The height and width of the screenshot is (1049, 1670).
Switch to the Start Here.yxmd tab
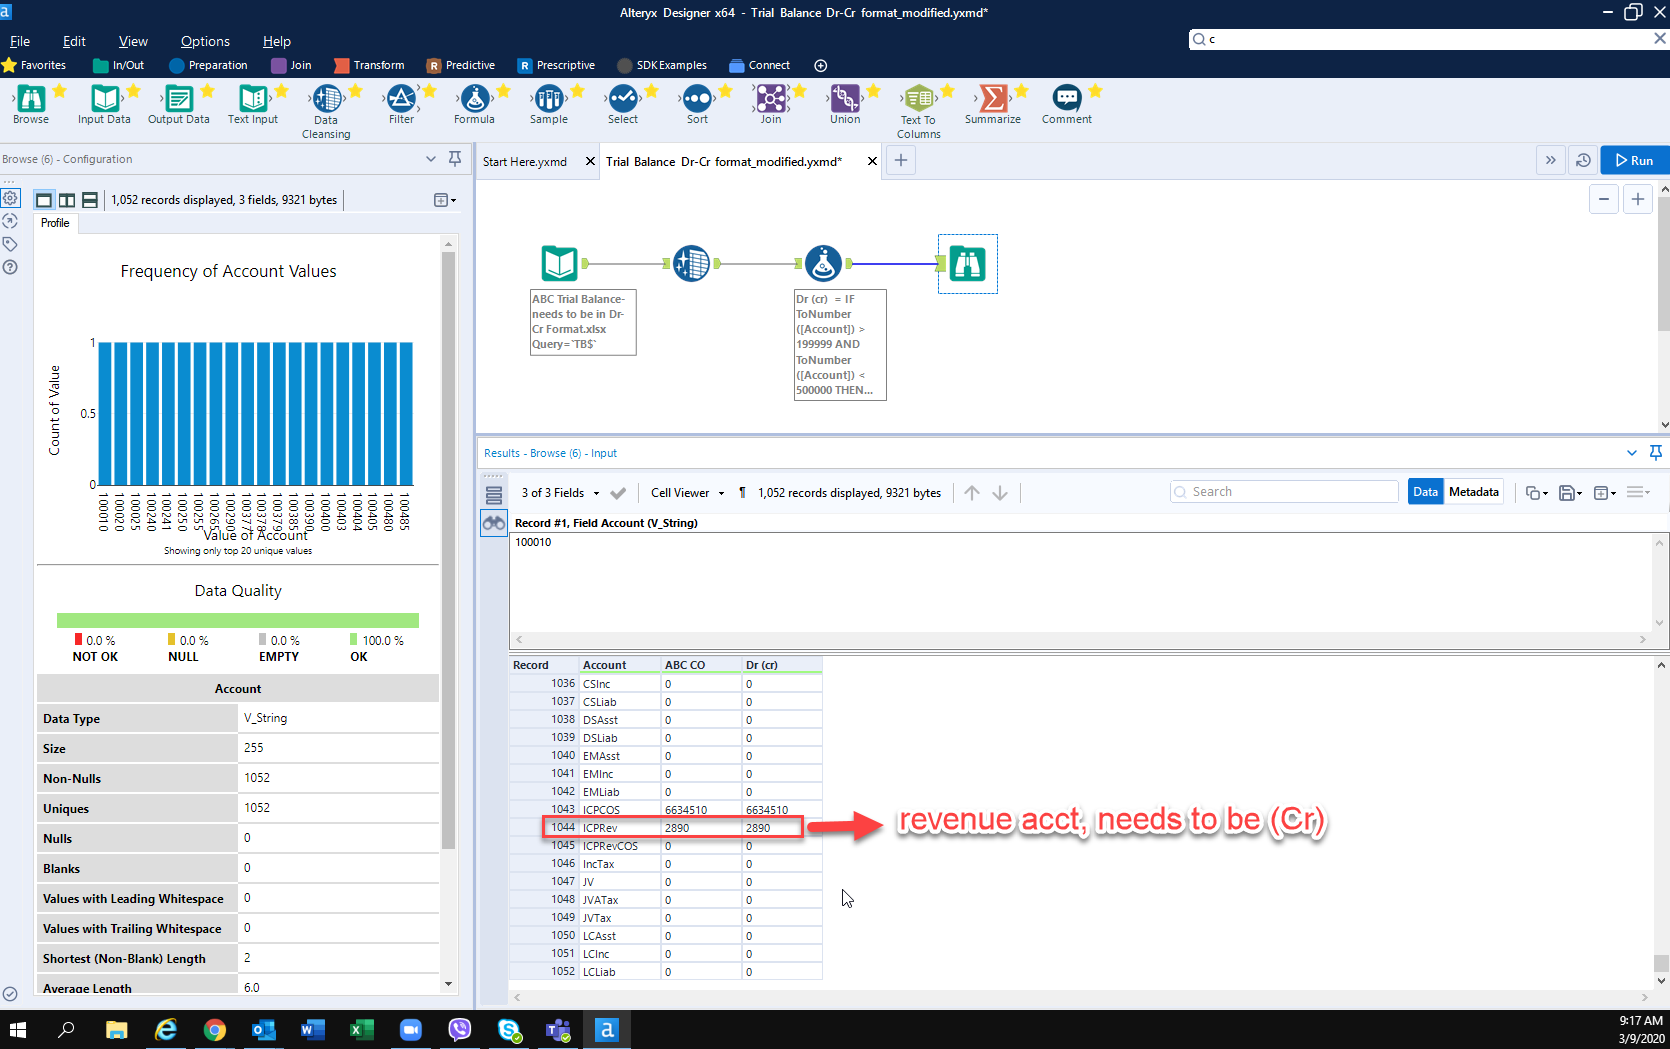click(x=525, y=161)
